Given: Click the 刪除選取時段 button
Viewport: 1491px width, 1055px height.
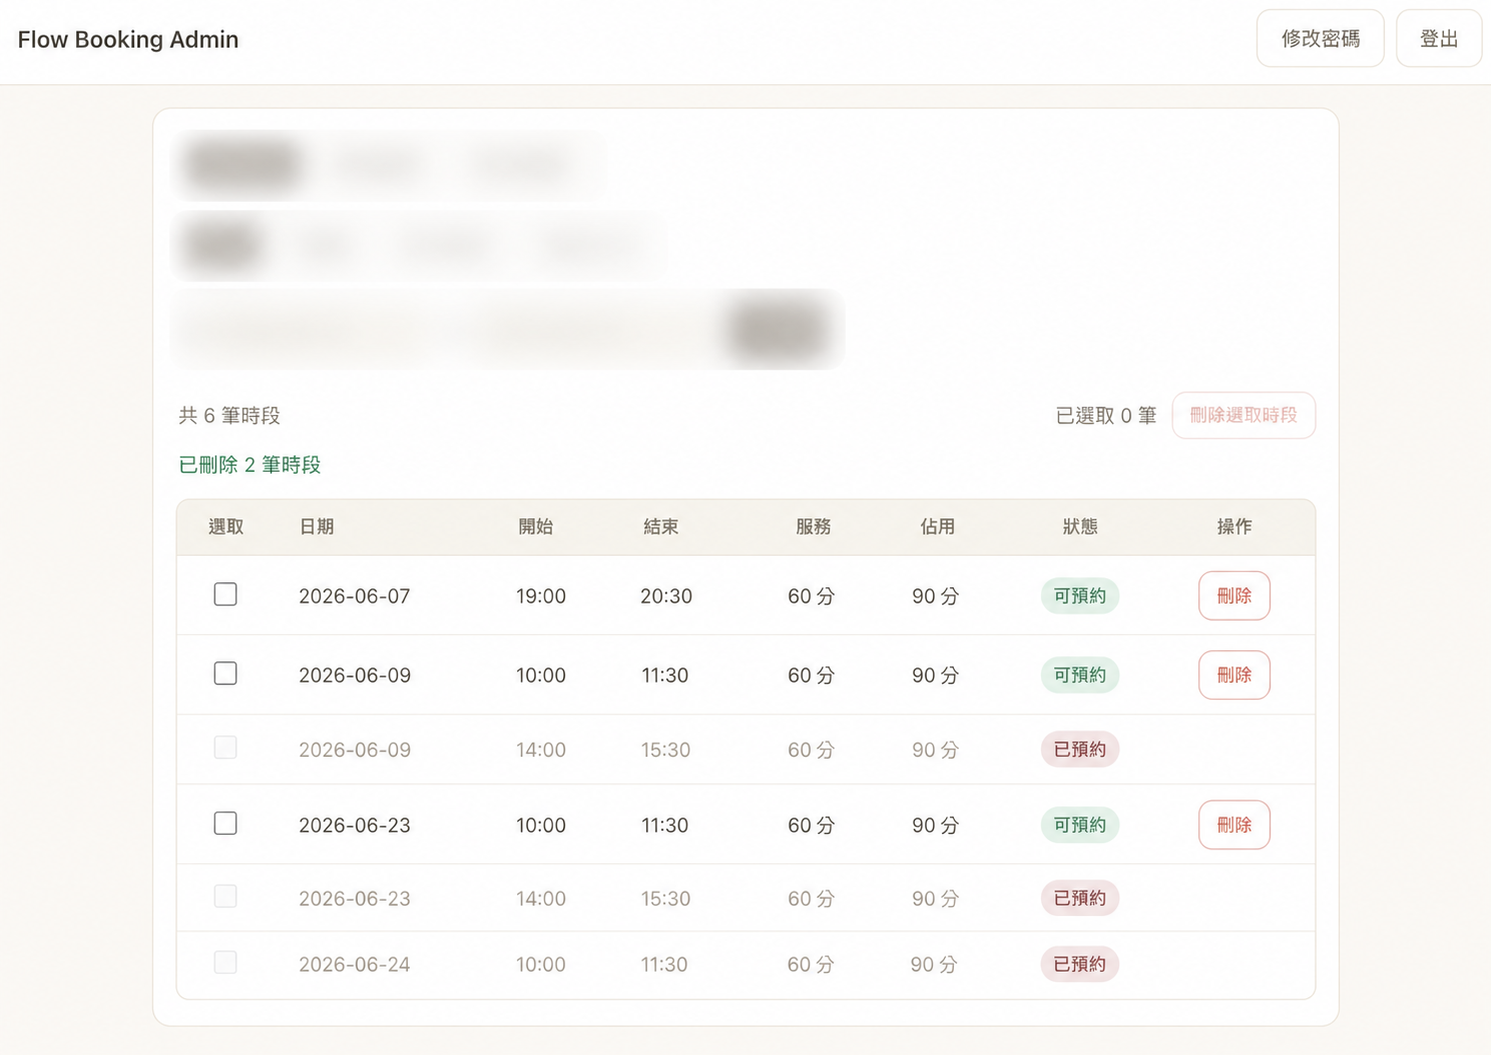Looking at the screenshot, I should 1243,415.
